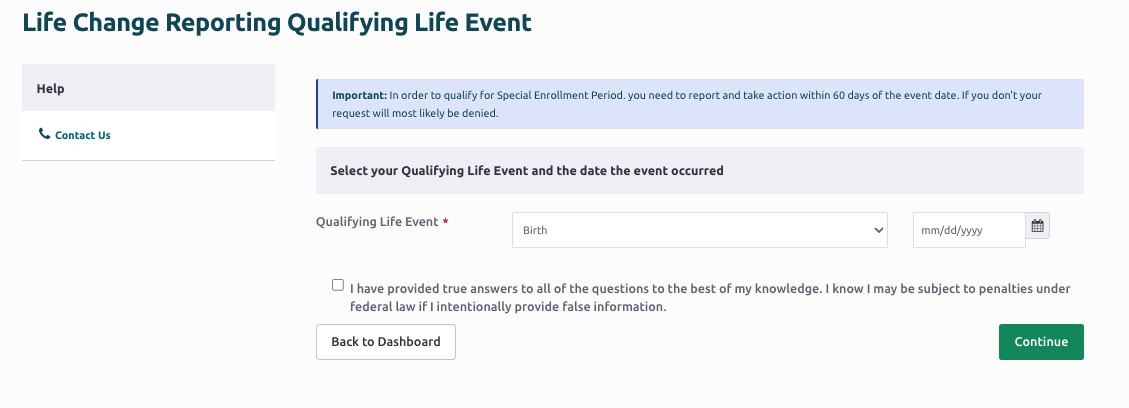Image resolution: width=1129 pixels, height=408 pixels.
Task: Click the blue Important notice banner
Action: coord(700,104)
